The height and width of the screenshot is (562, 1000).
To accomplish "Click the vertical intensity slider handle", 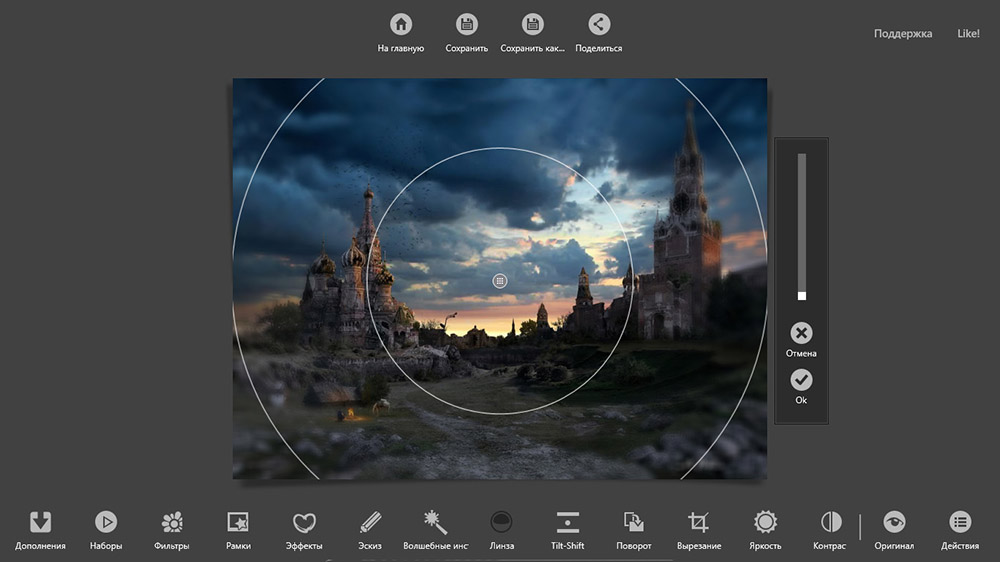I will point(802,296).
